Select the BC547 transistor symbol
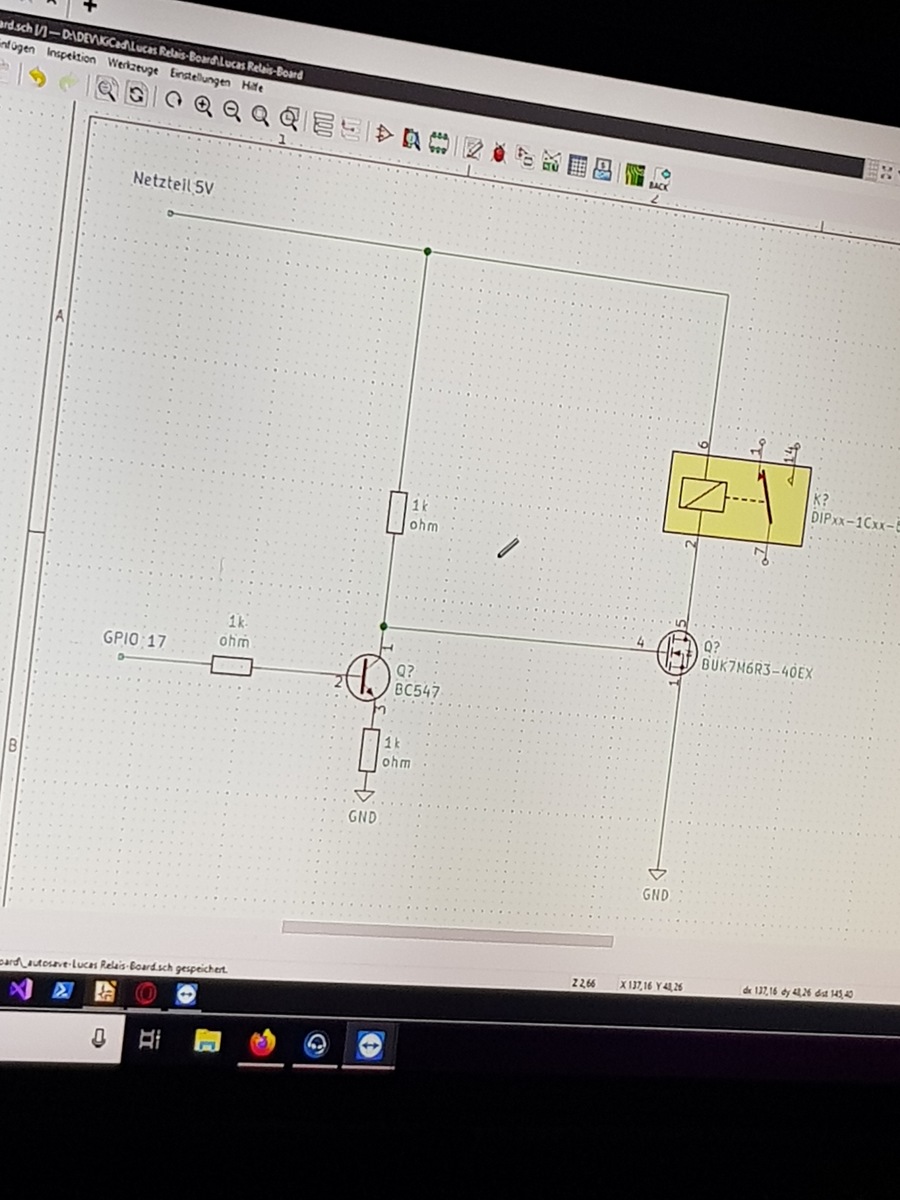This screenshot has height=1200, width=900. click(x=367, y=677)
